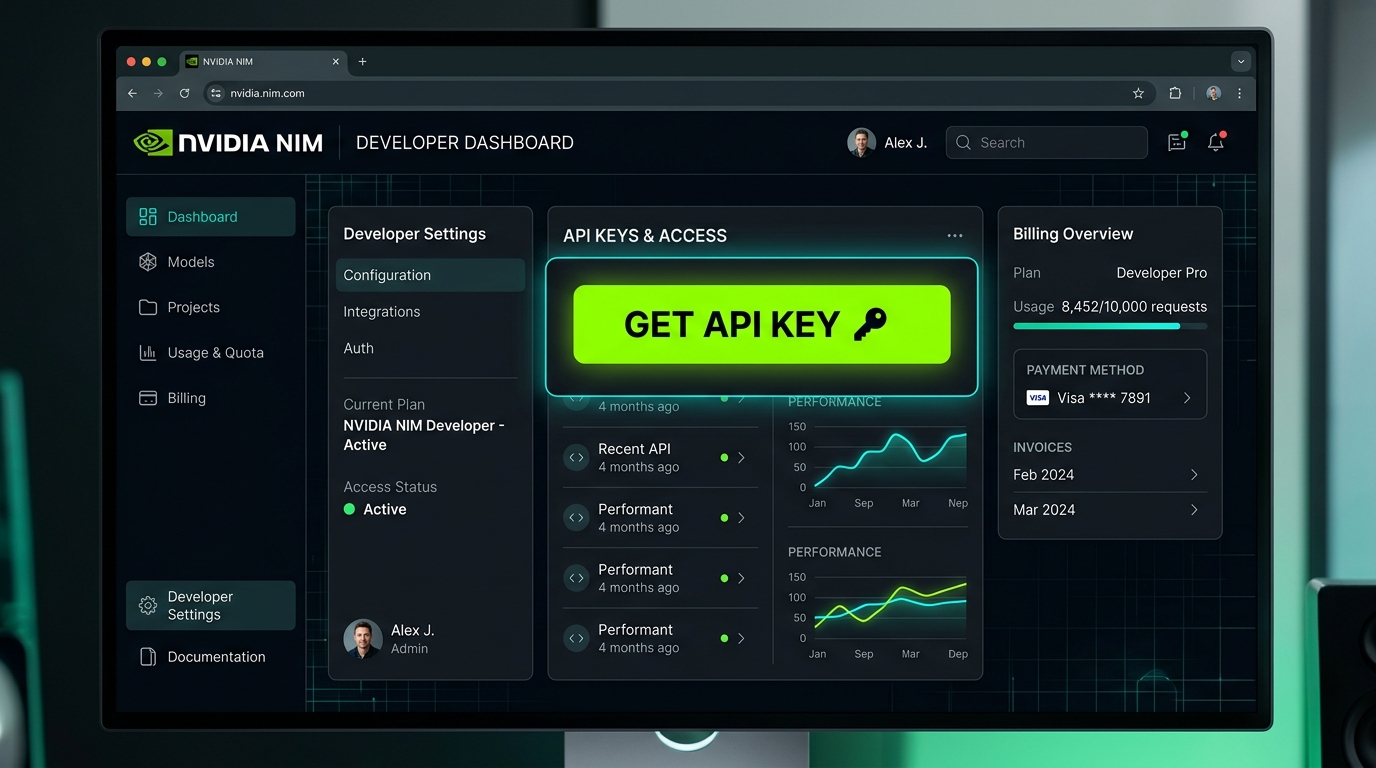Click the nvidia.nim.com address bar
This screenshot has height=768, width=1376.
pos(678,93)
